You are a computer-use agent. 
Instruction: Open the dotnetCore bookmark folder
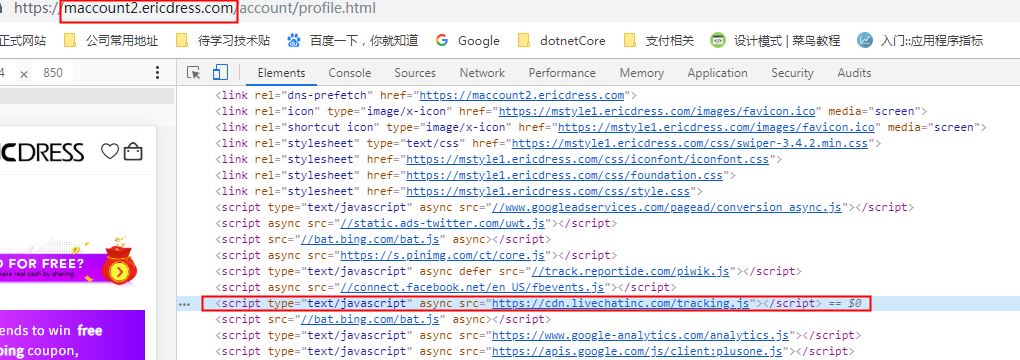click(x=561, y=40)
